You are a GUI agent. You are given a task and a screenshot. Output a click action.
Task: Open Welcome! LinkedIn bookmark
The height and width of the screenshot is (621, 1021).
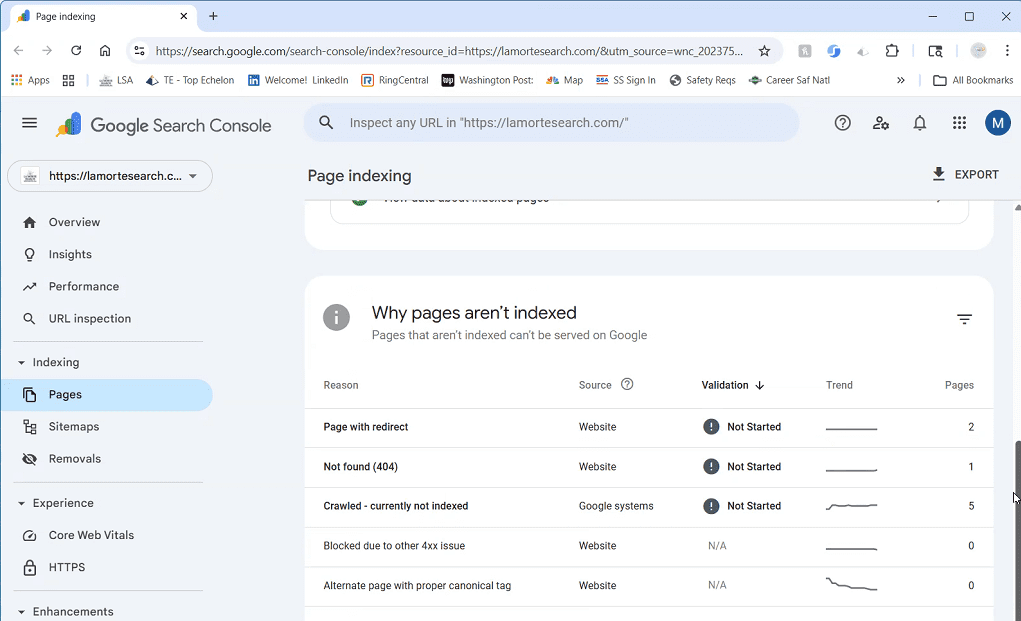298,80
